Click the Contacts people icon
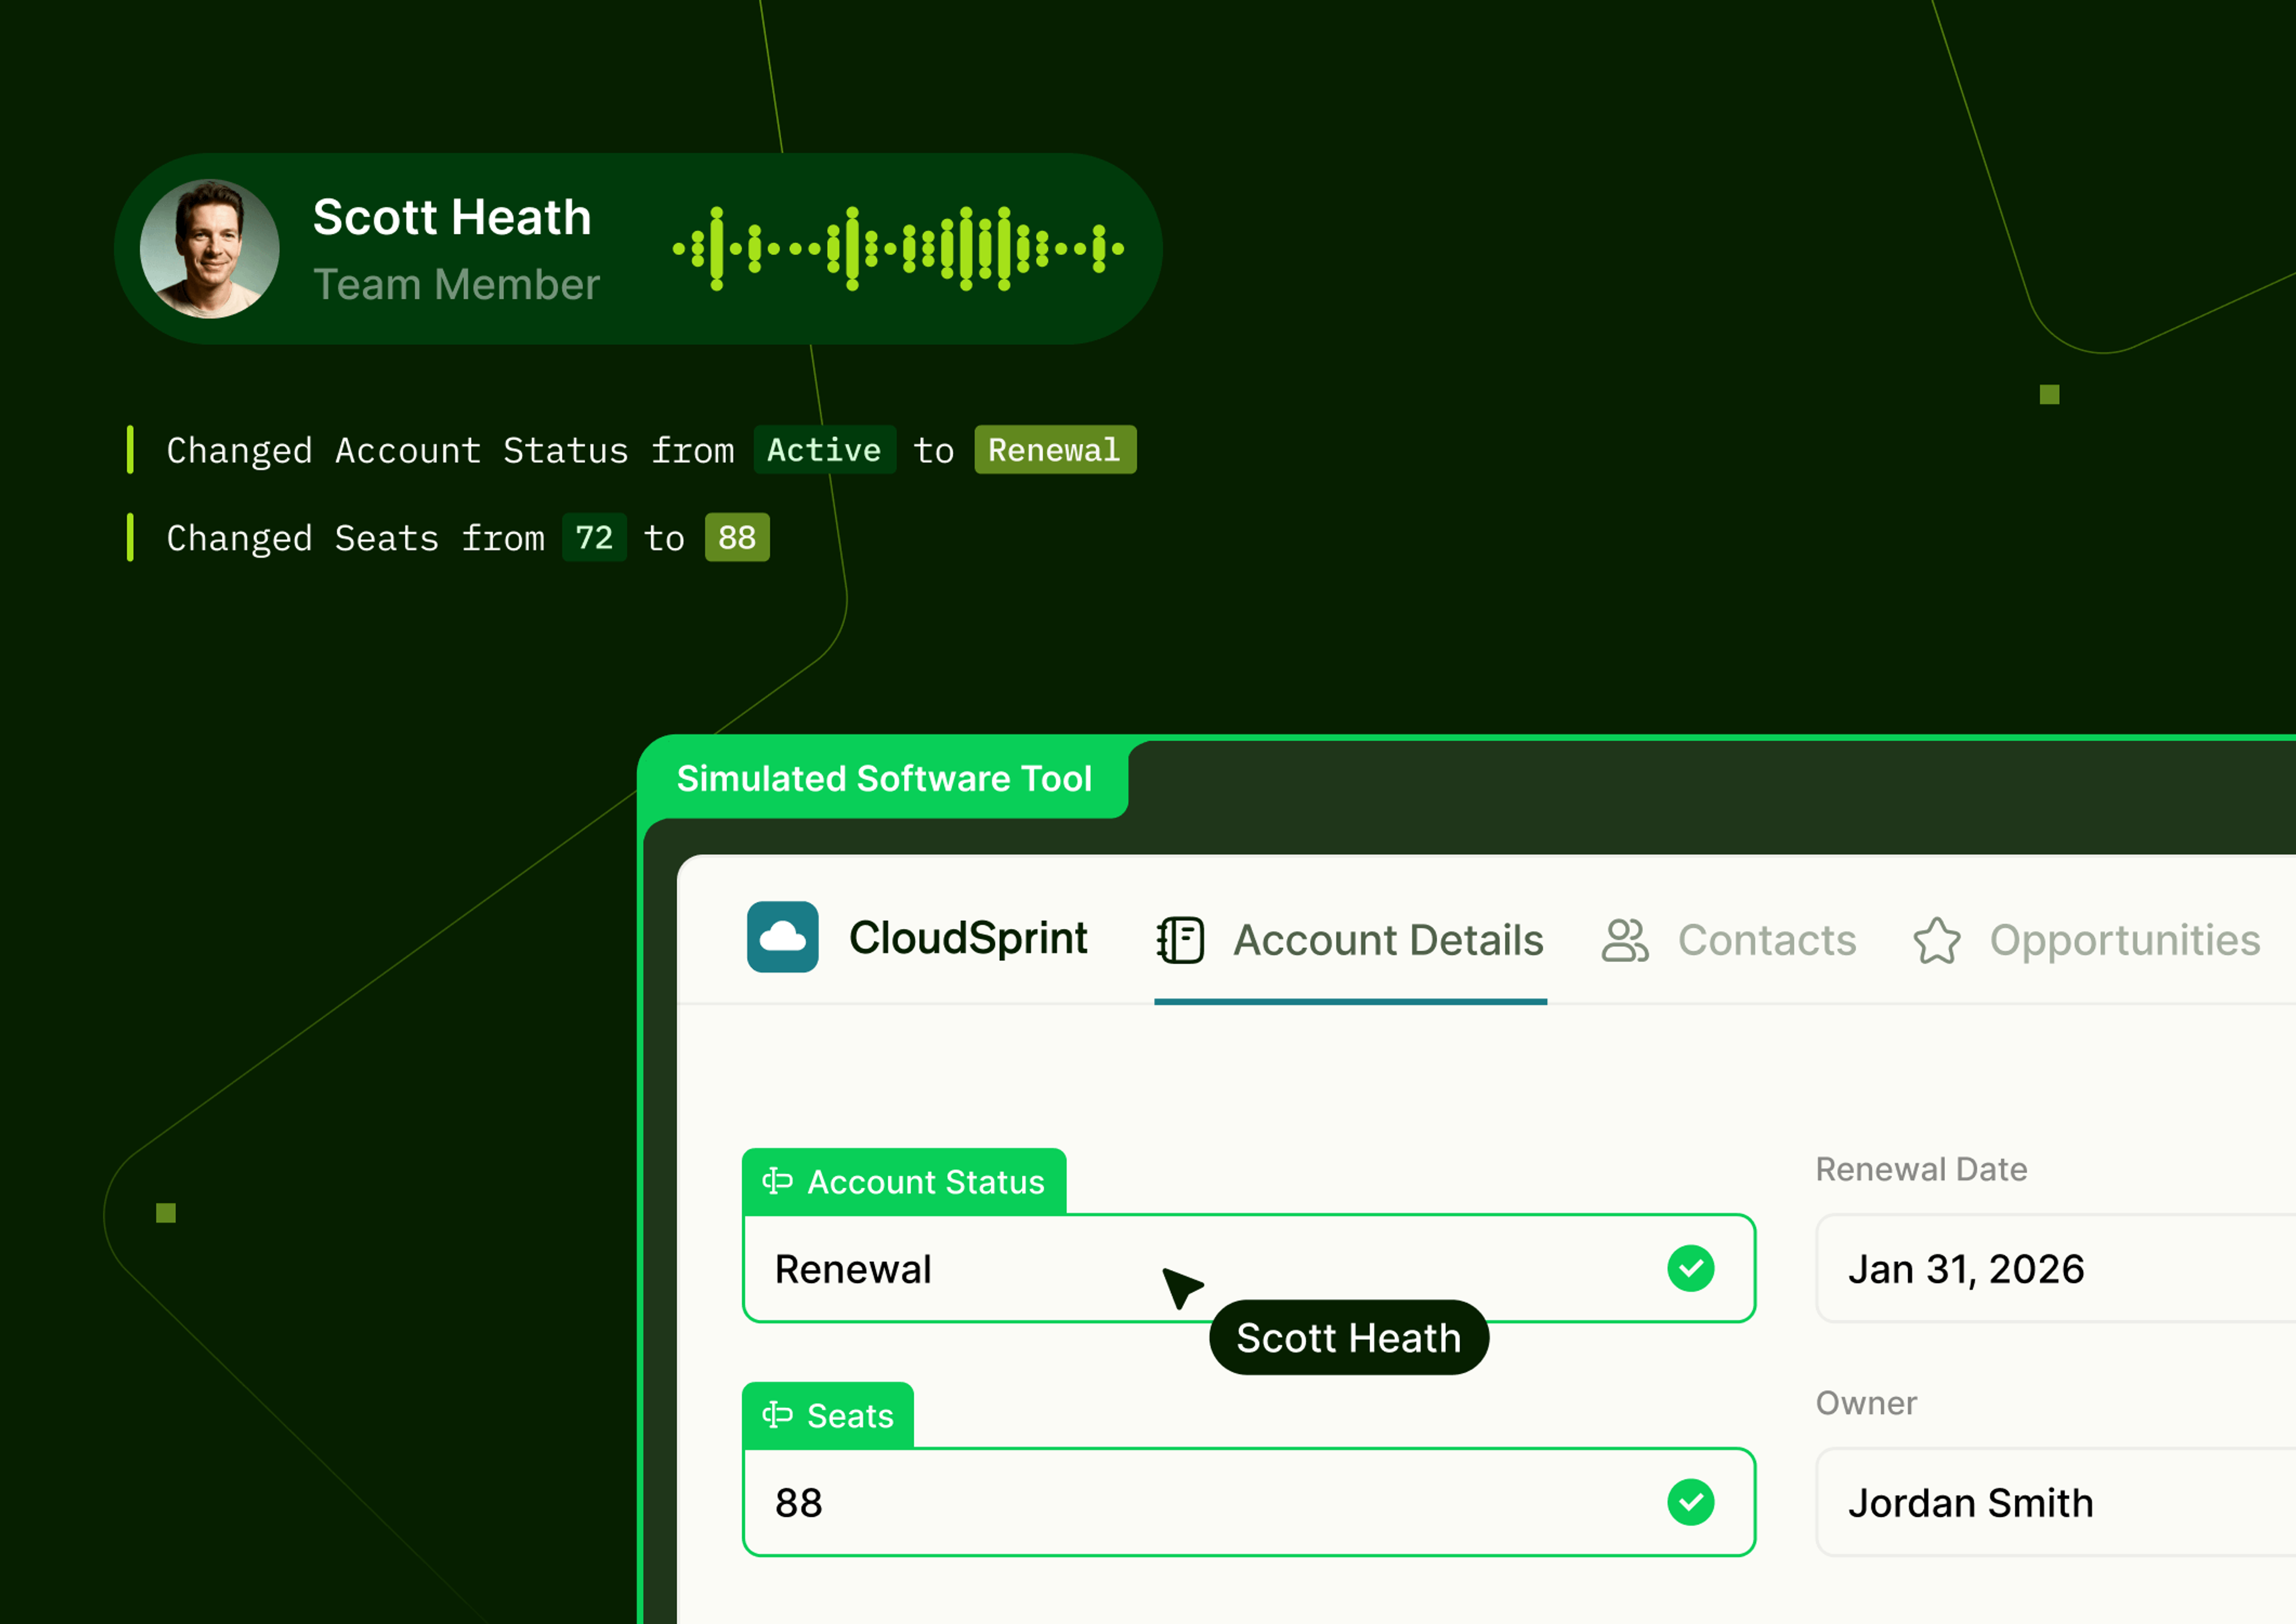 1624,940
